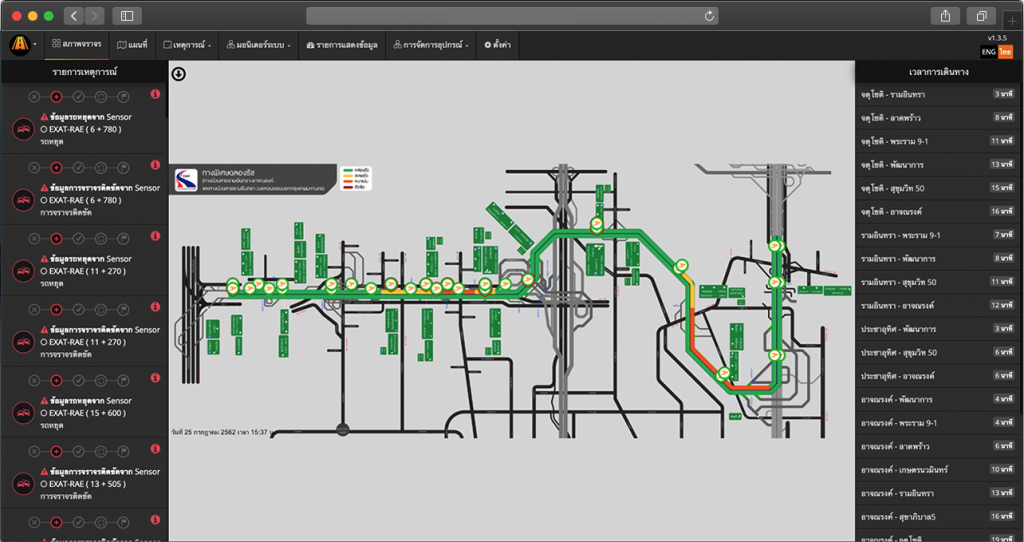The width and height of the screenshot is (1024, 542).
Task: Click the info icon on the 15 + 600 event
Action: coord(155,377)
